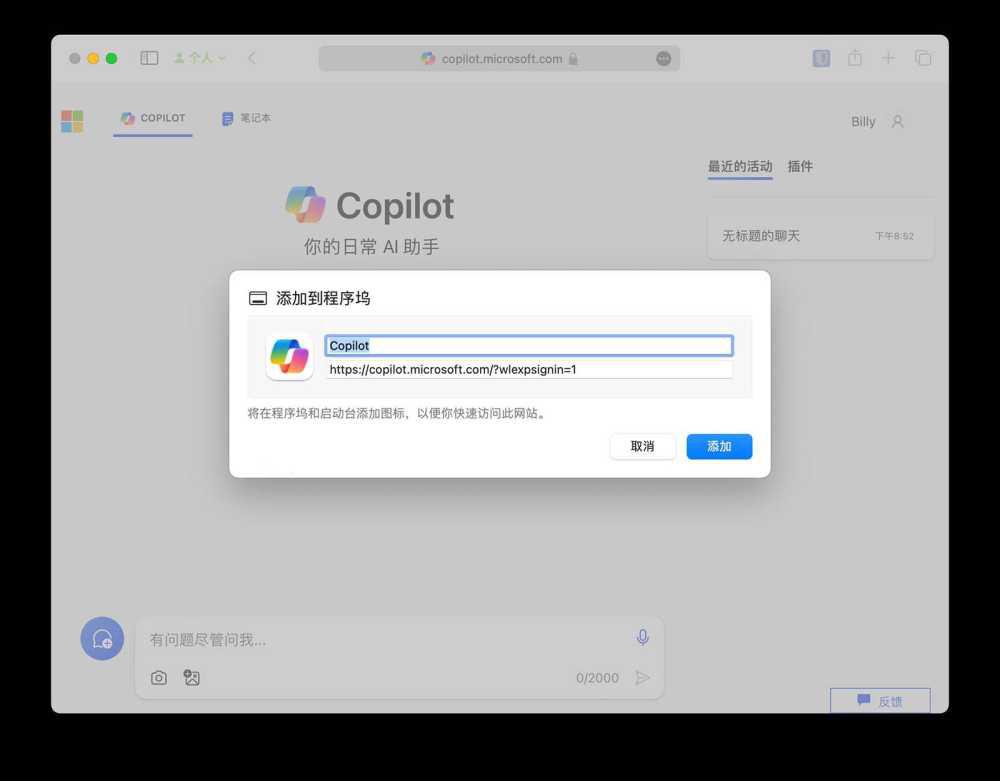Click the microphone icon for voice input
Image resolution: width=1000 pixels, height=781 pixels.
point(643,636)
